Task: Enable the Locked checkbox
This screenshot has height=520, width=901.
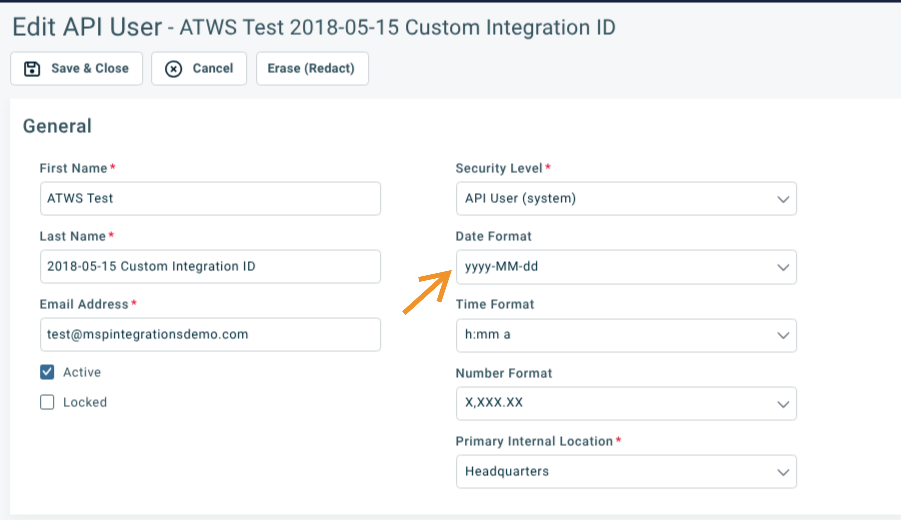Action: [x=47, y=402]
